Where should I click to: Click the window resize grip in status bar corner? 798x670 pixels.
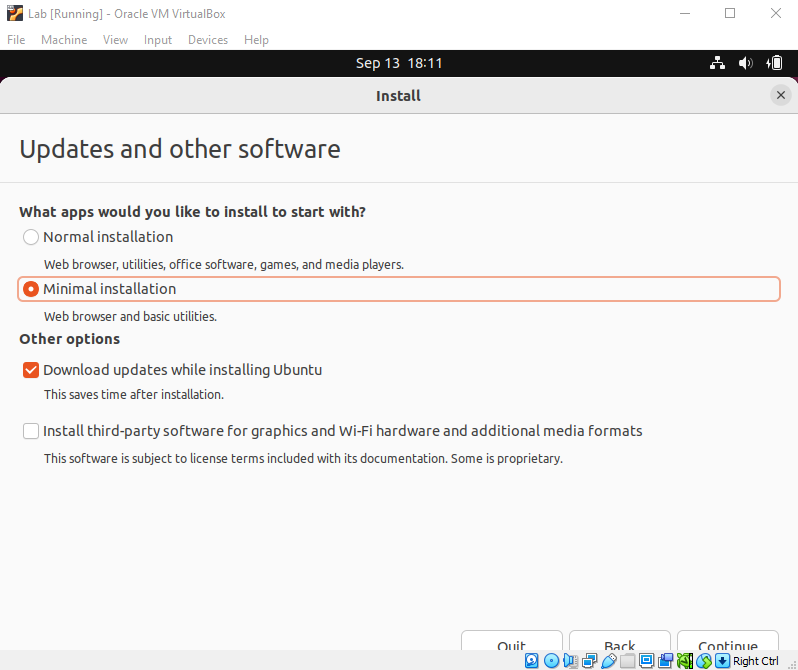click(791, 663)
